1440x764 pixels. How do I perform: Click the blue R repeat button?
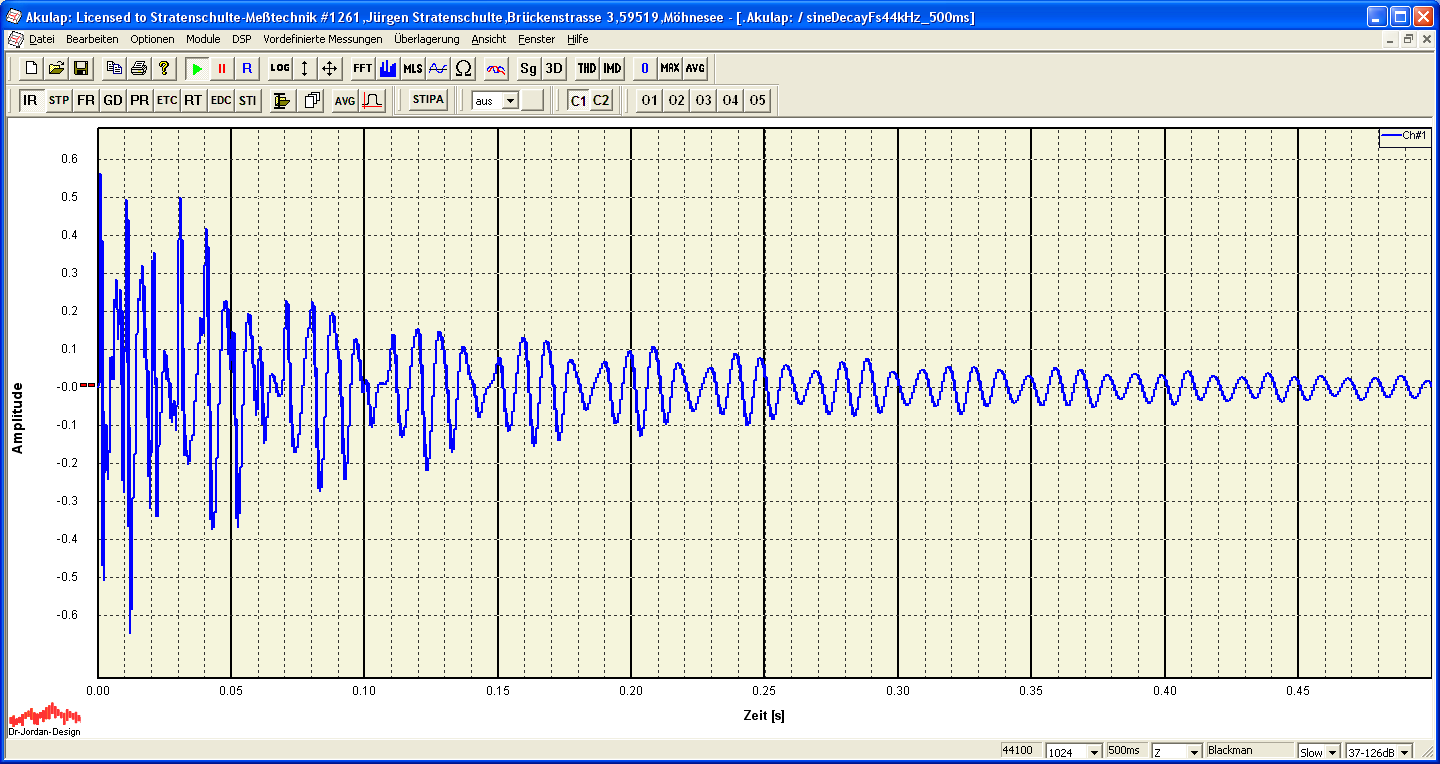pyautogui.click(x=247, y=69)
